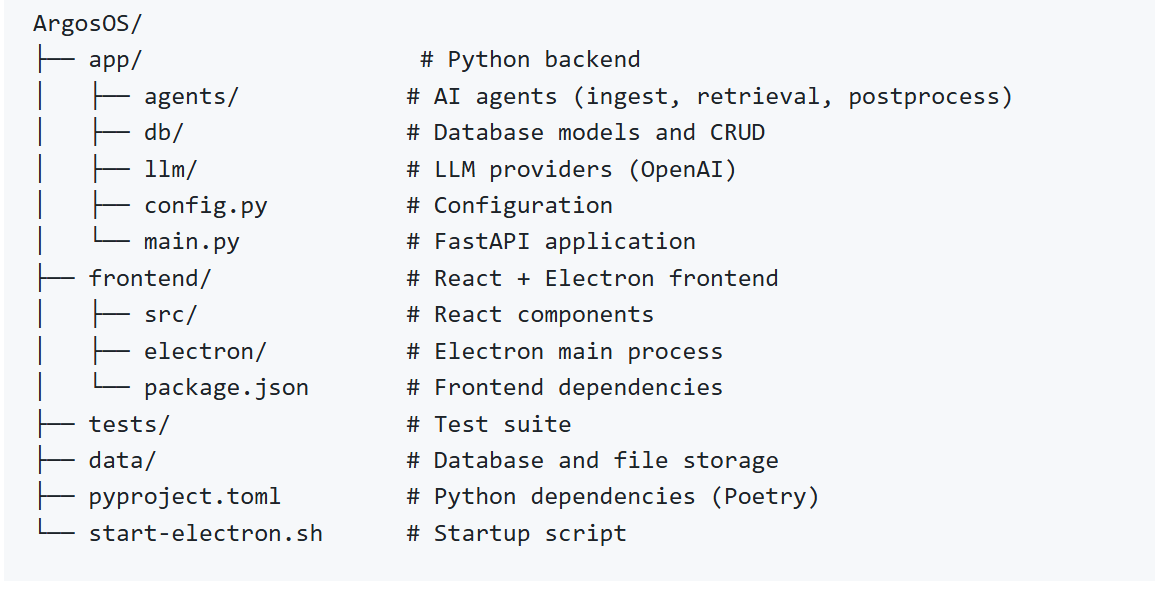Select the frontend/ directory entry
Viewport: 1155px width, 606px height.
150,278
